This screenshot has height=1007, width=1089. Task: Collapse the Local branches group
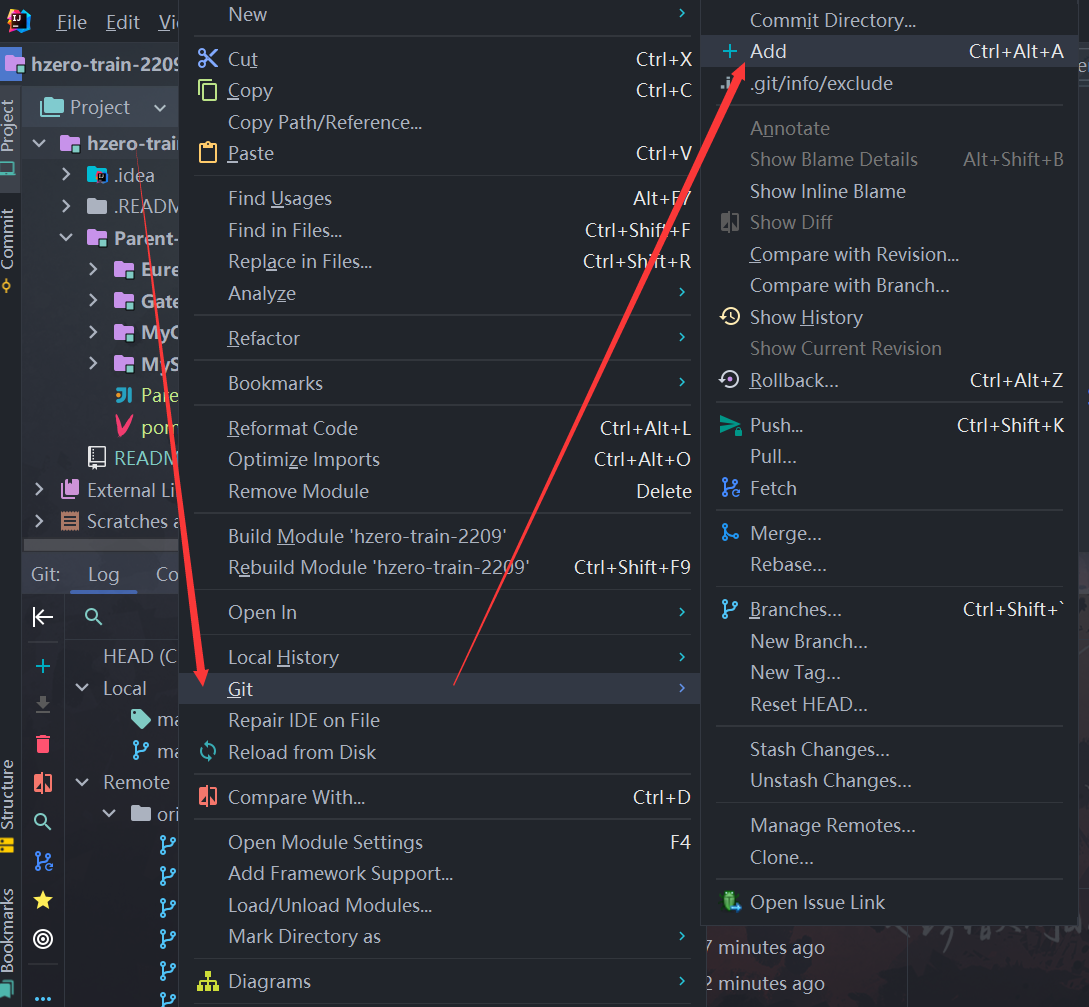82,688
